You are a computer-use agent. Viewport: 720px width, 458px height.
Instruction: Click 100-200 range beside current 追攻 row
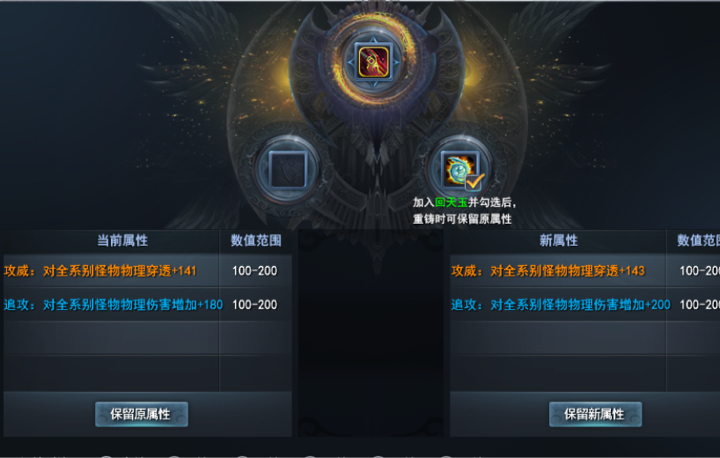(x=255, y=304)
